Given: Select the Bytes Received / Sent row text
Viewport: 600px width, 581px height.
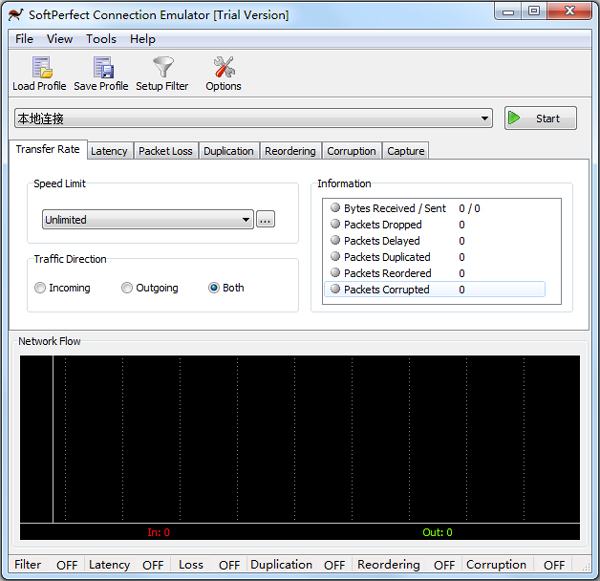Looking at the screenshot, I should coord(395,208).
